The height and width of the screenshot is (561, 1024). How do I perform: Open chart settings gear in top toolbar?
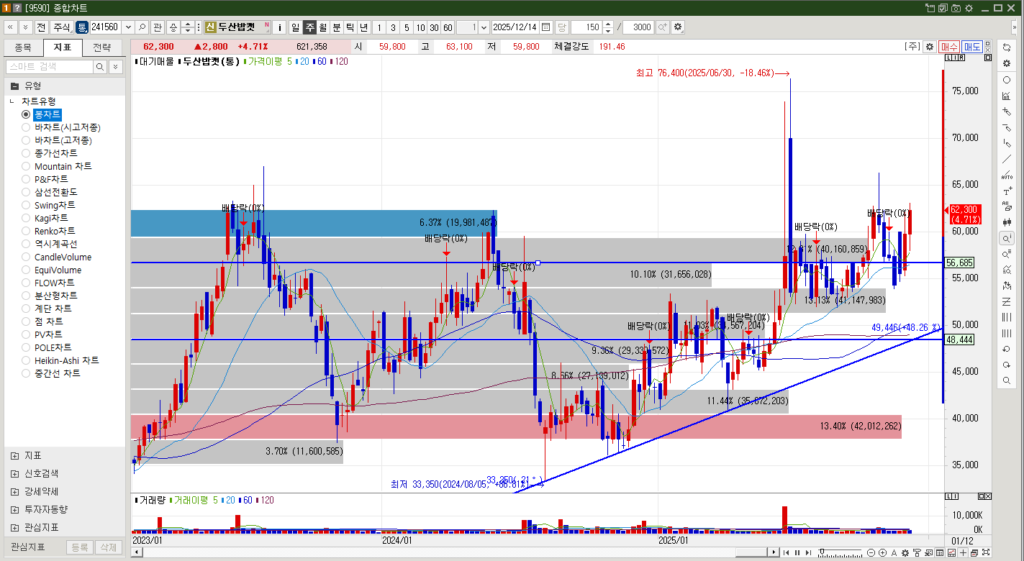pyautogui.click(x=679, y=27)
